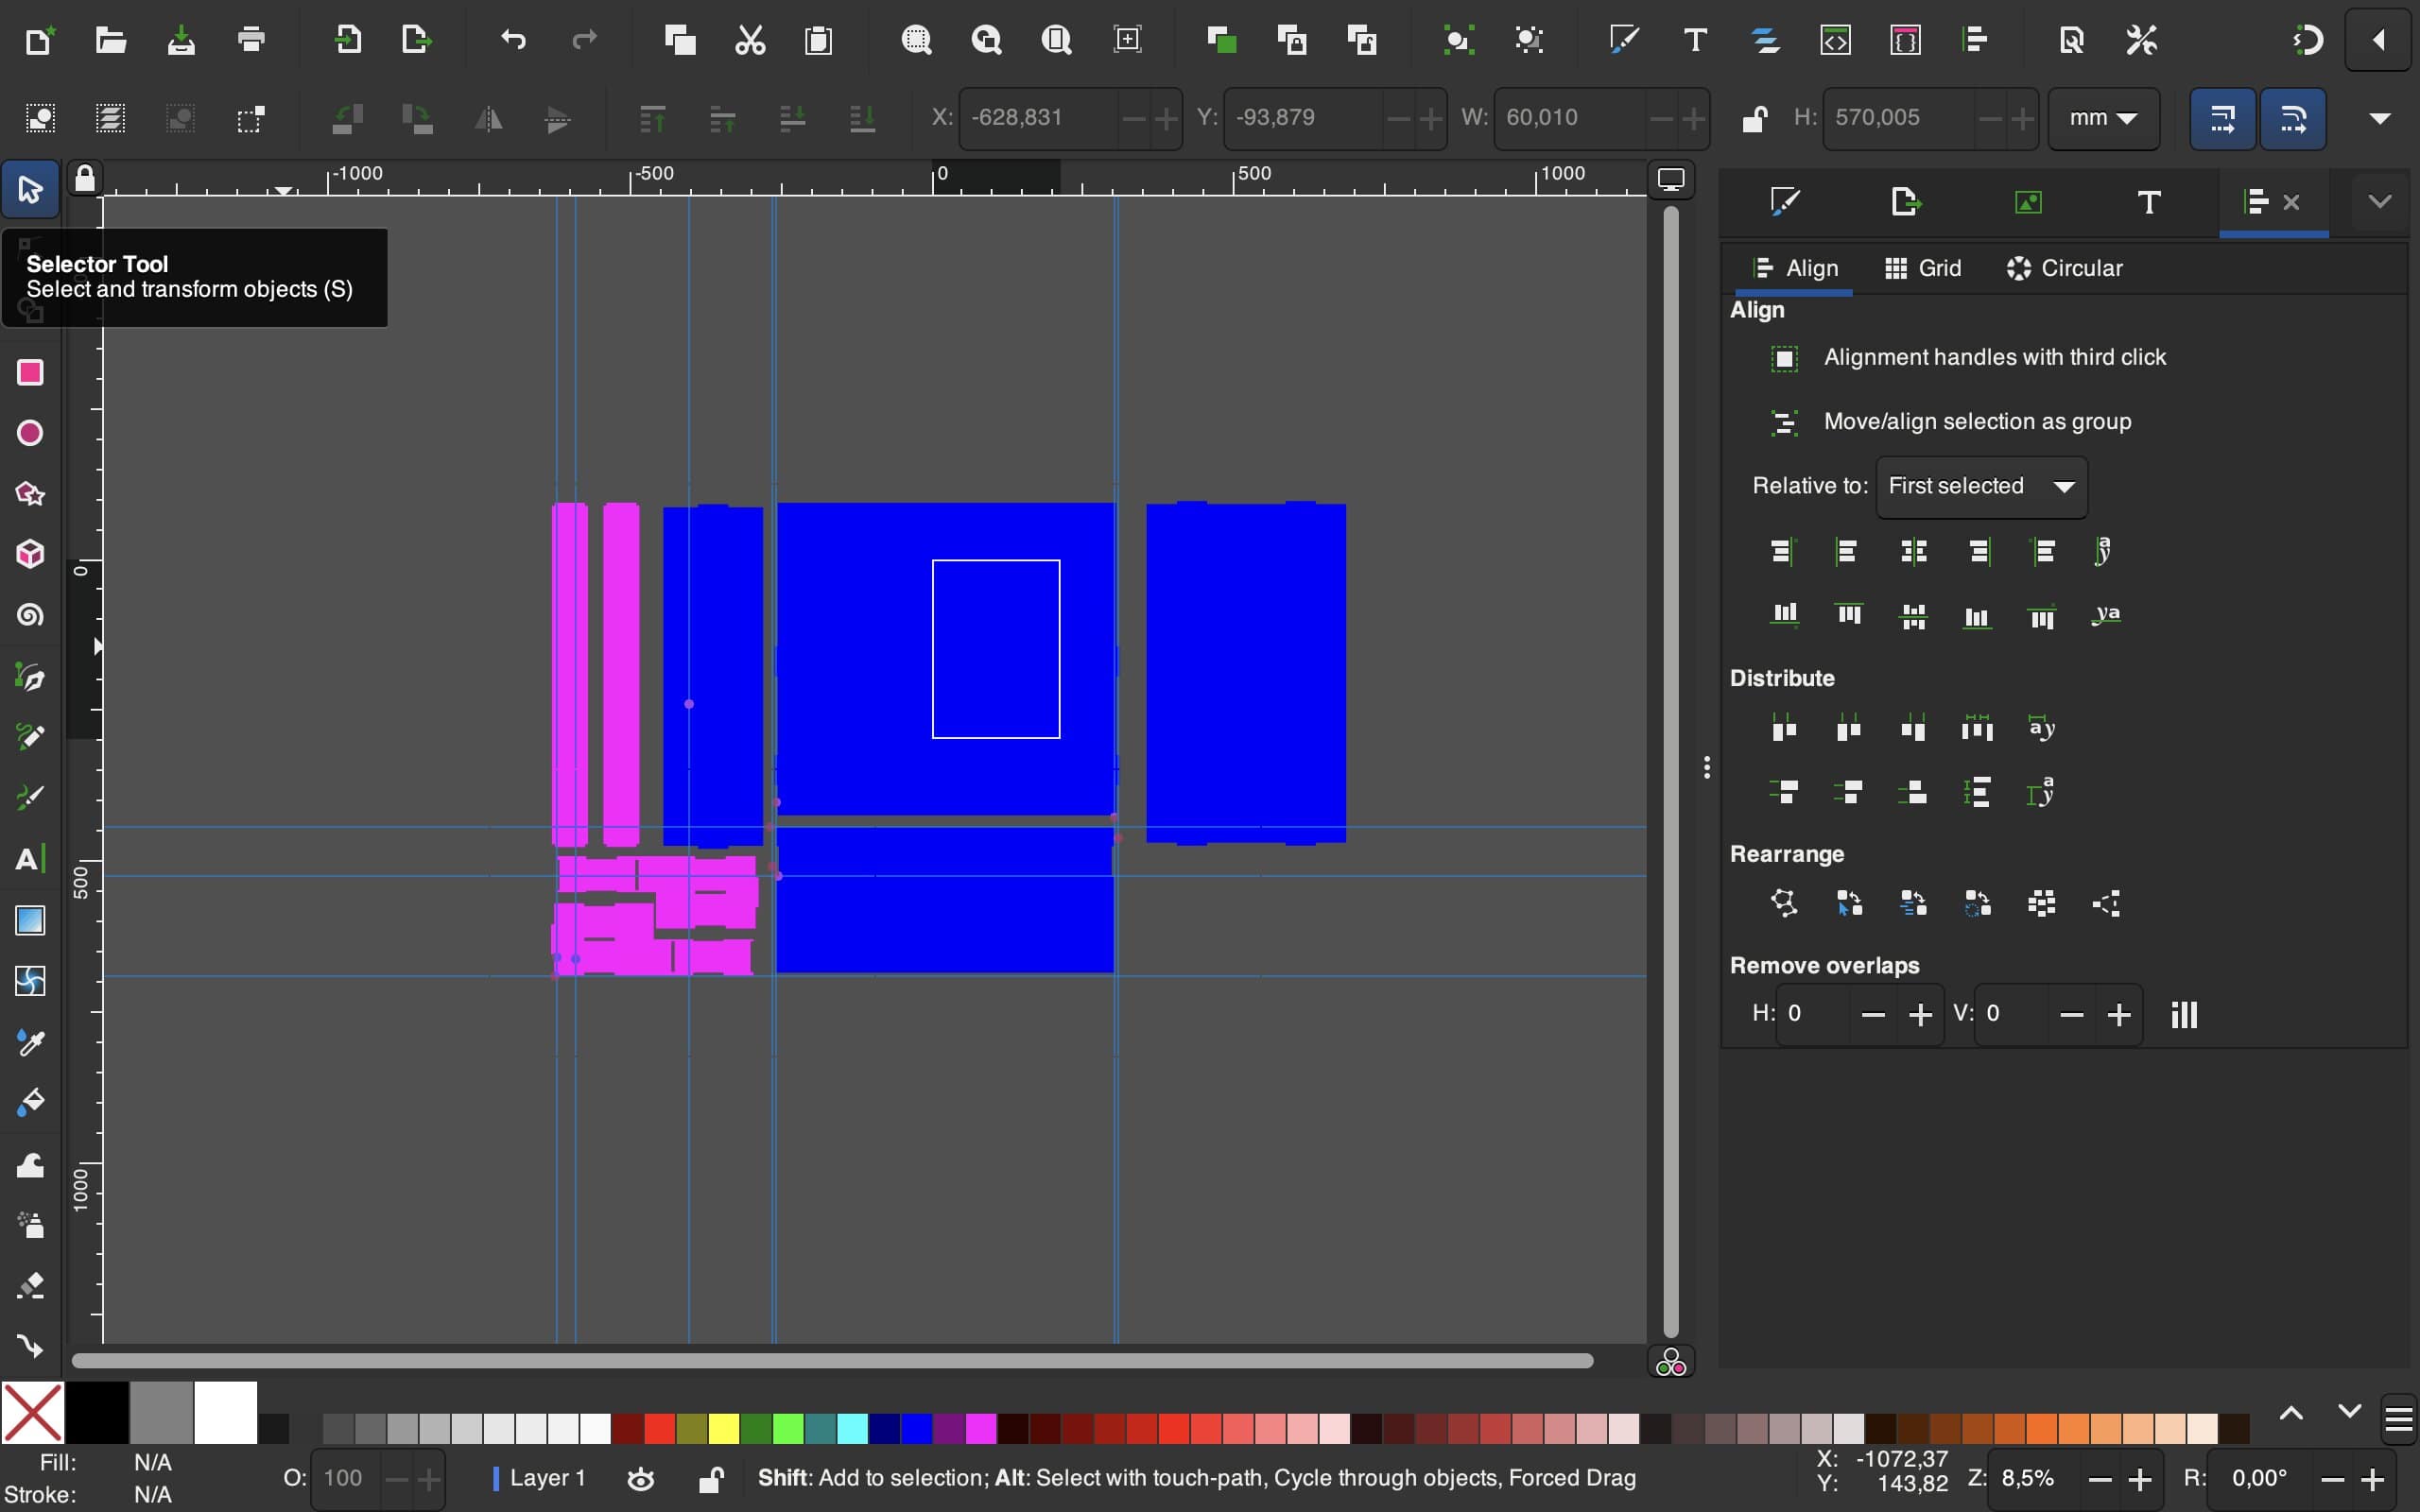Open the mm units dropdown
The image size is (2420, 1512).
coord(2104,118)
